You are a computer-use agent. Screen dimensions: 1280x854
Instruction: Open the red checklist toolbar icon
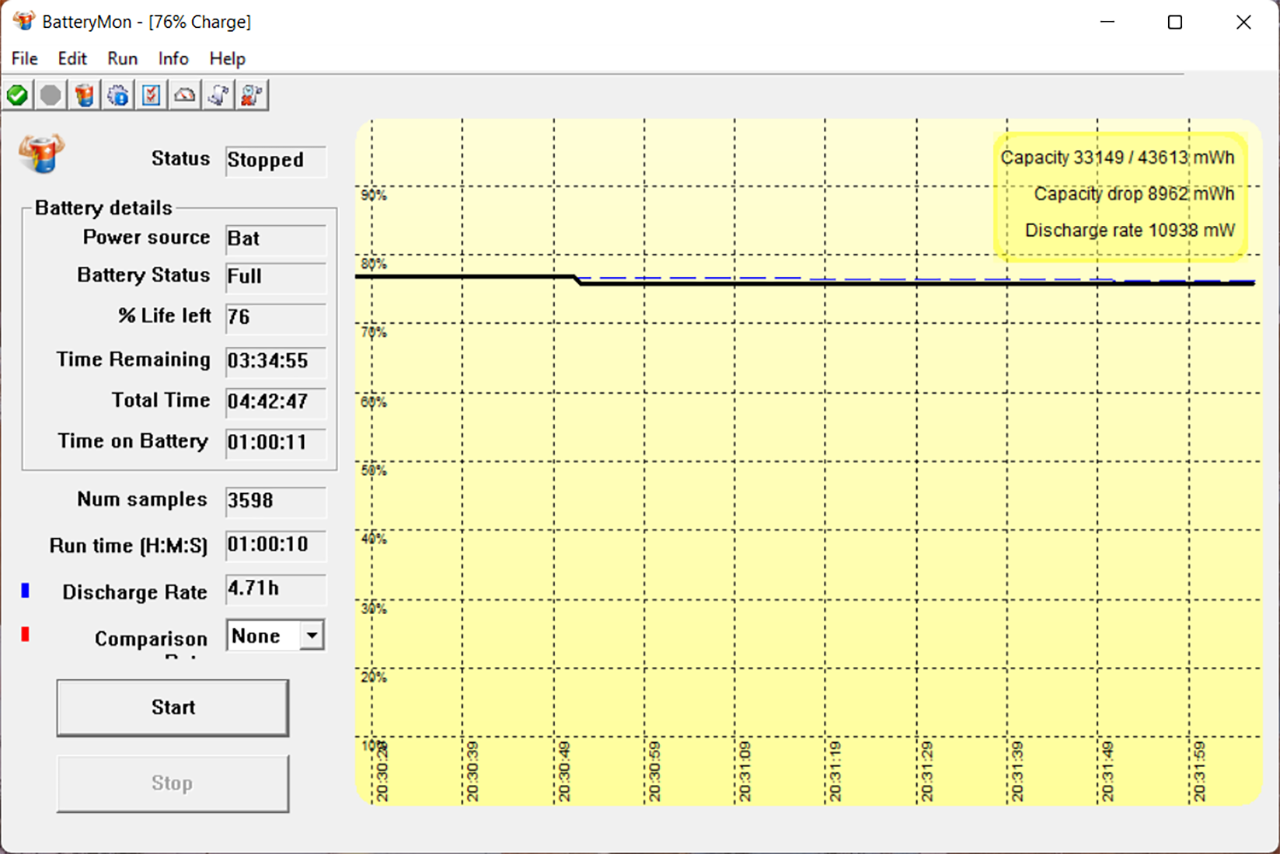[151, 96]
